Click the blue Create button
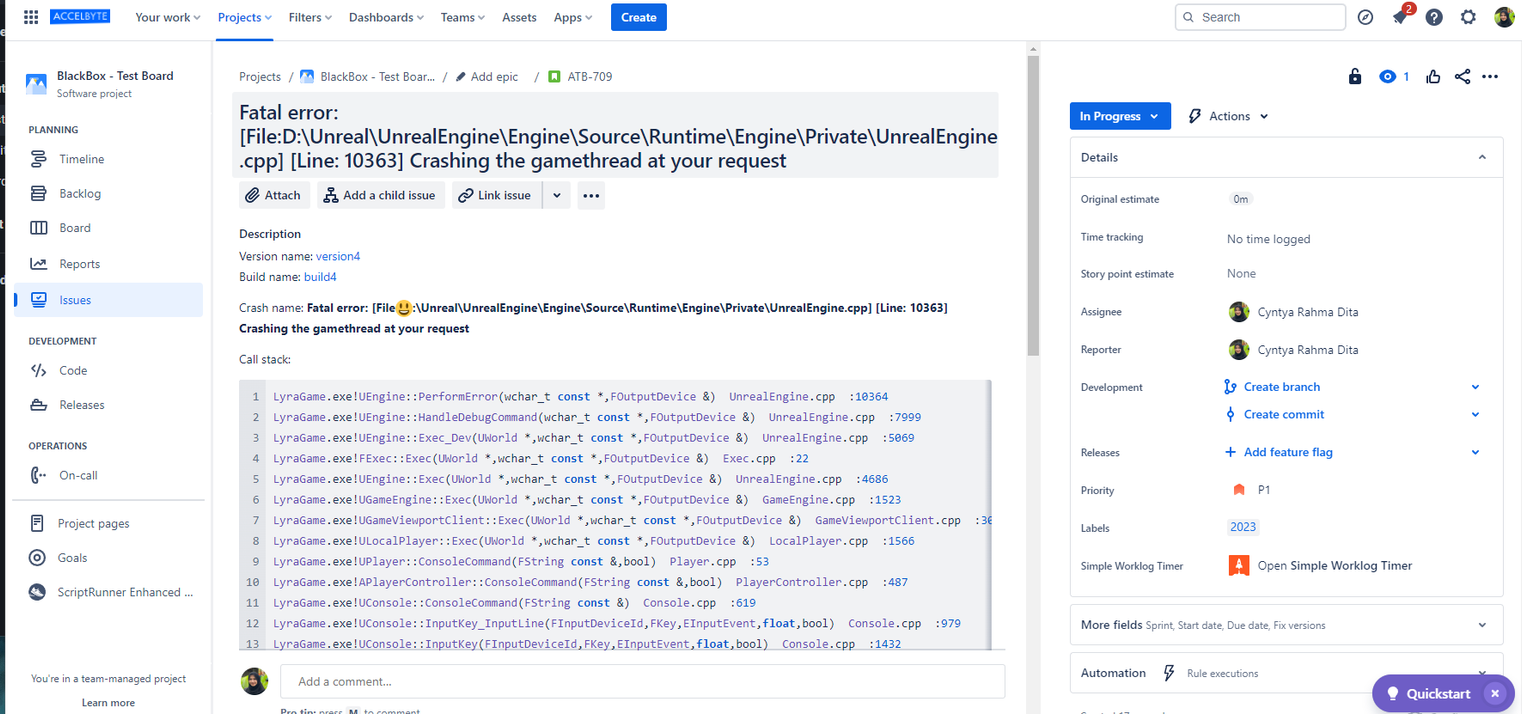The image size is (1522, 714). (639, 17)
